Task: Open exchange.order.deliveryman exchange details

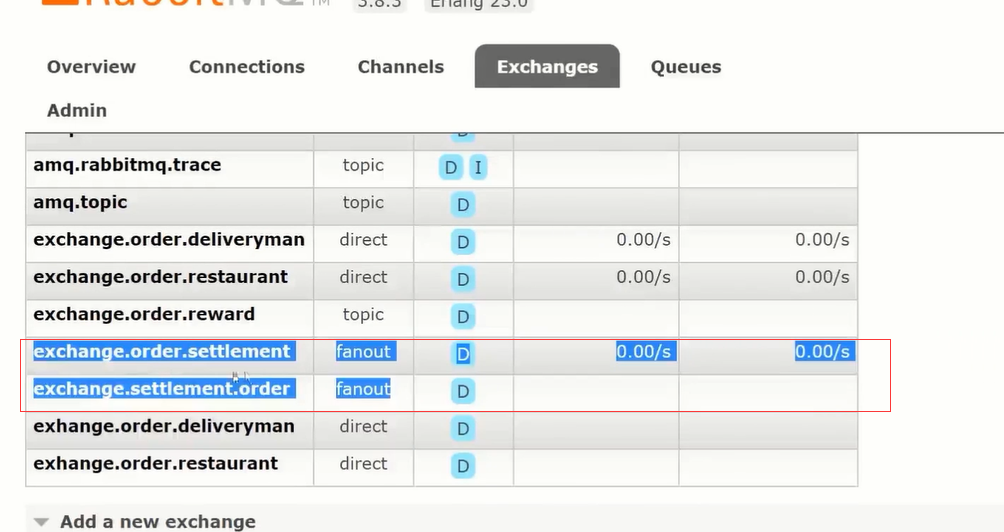Action: 169,239
